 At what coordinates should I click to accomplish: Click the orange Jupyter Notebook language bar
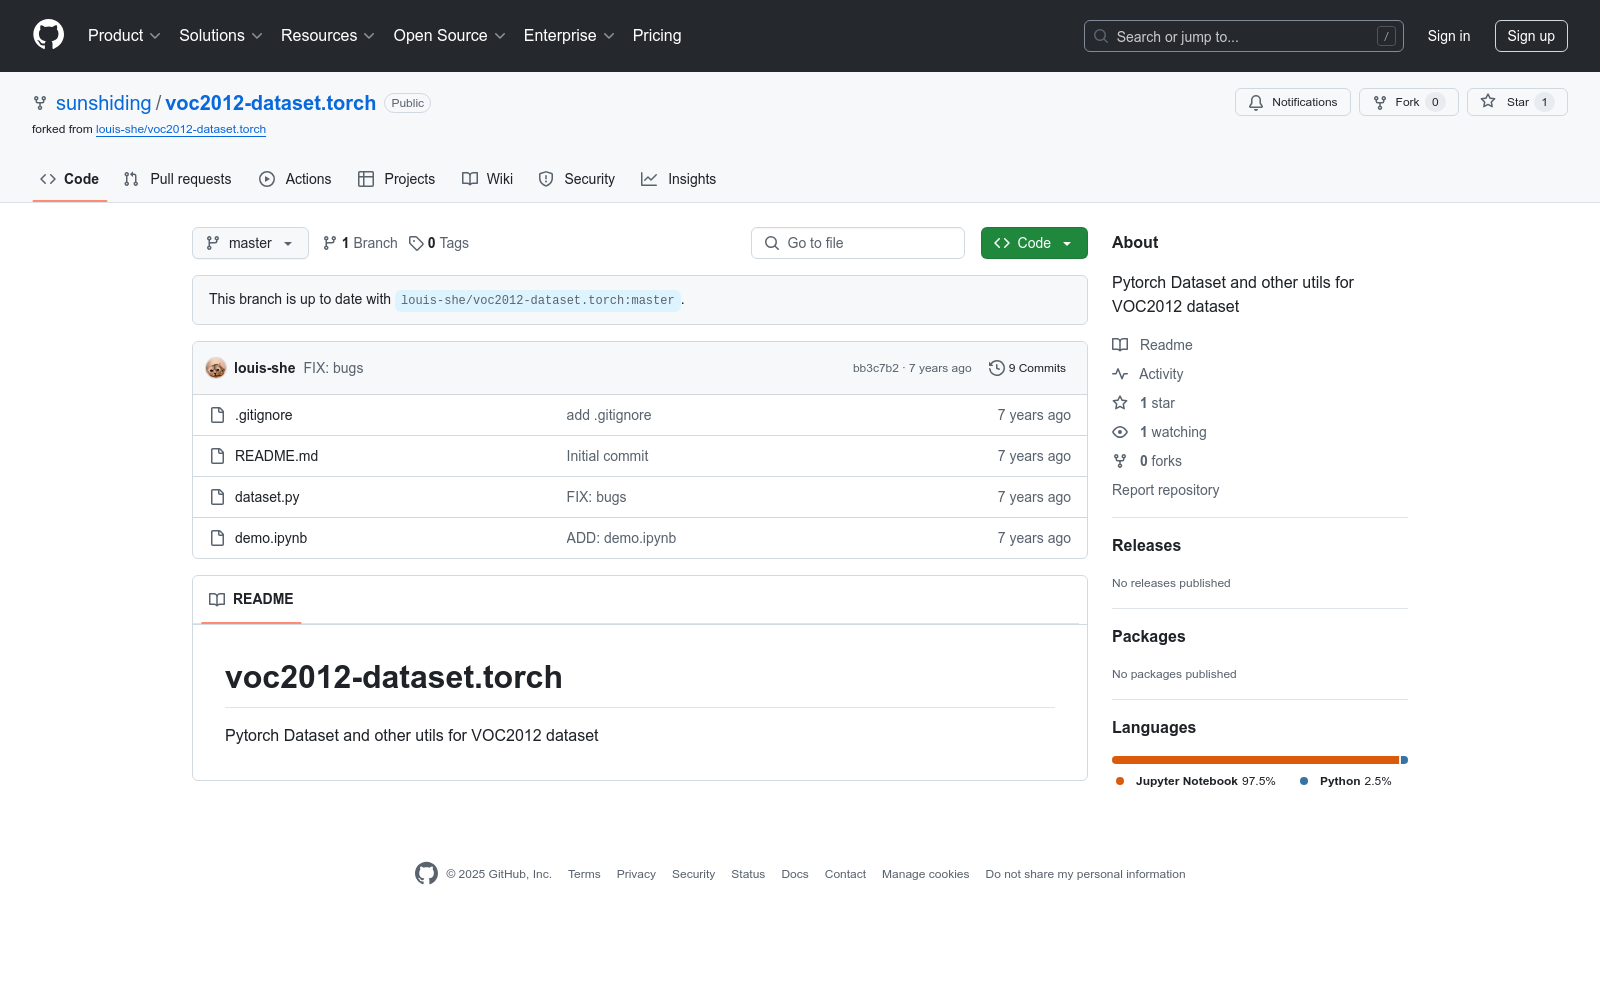point(1255,760)
